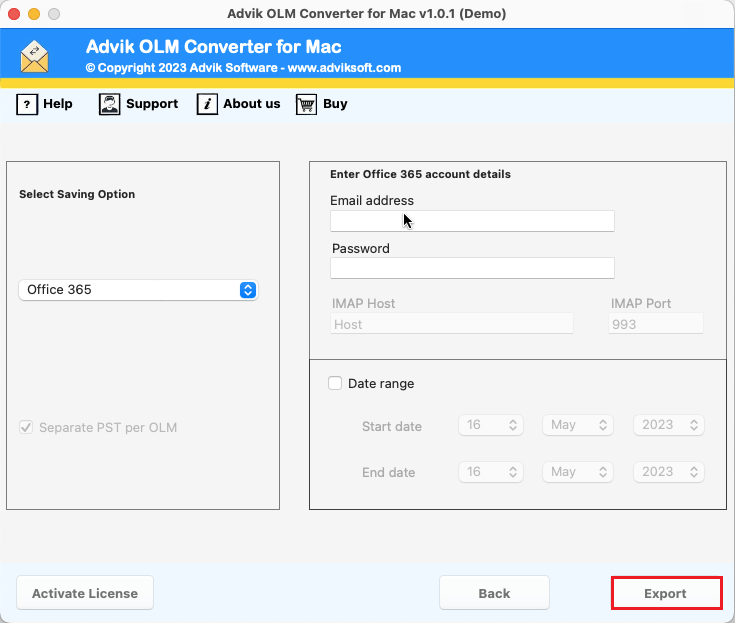Click the 'End date' label

(x=389, y=472)
